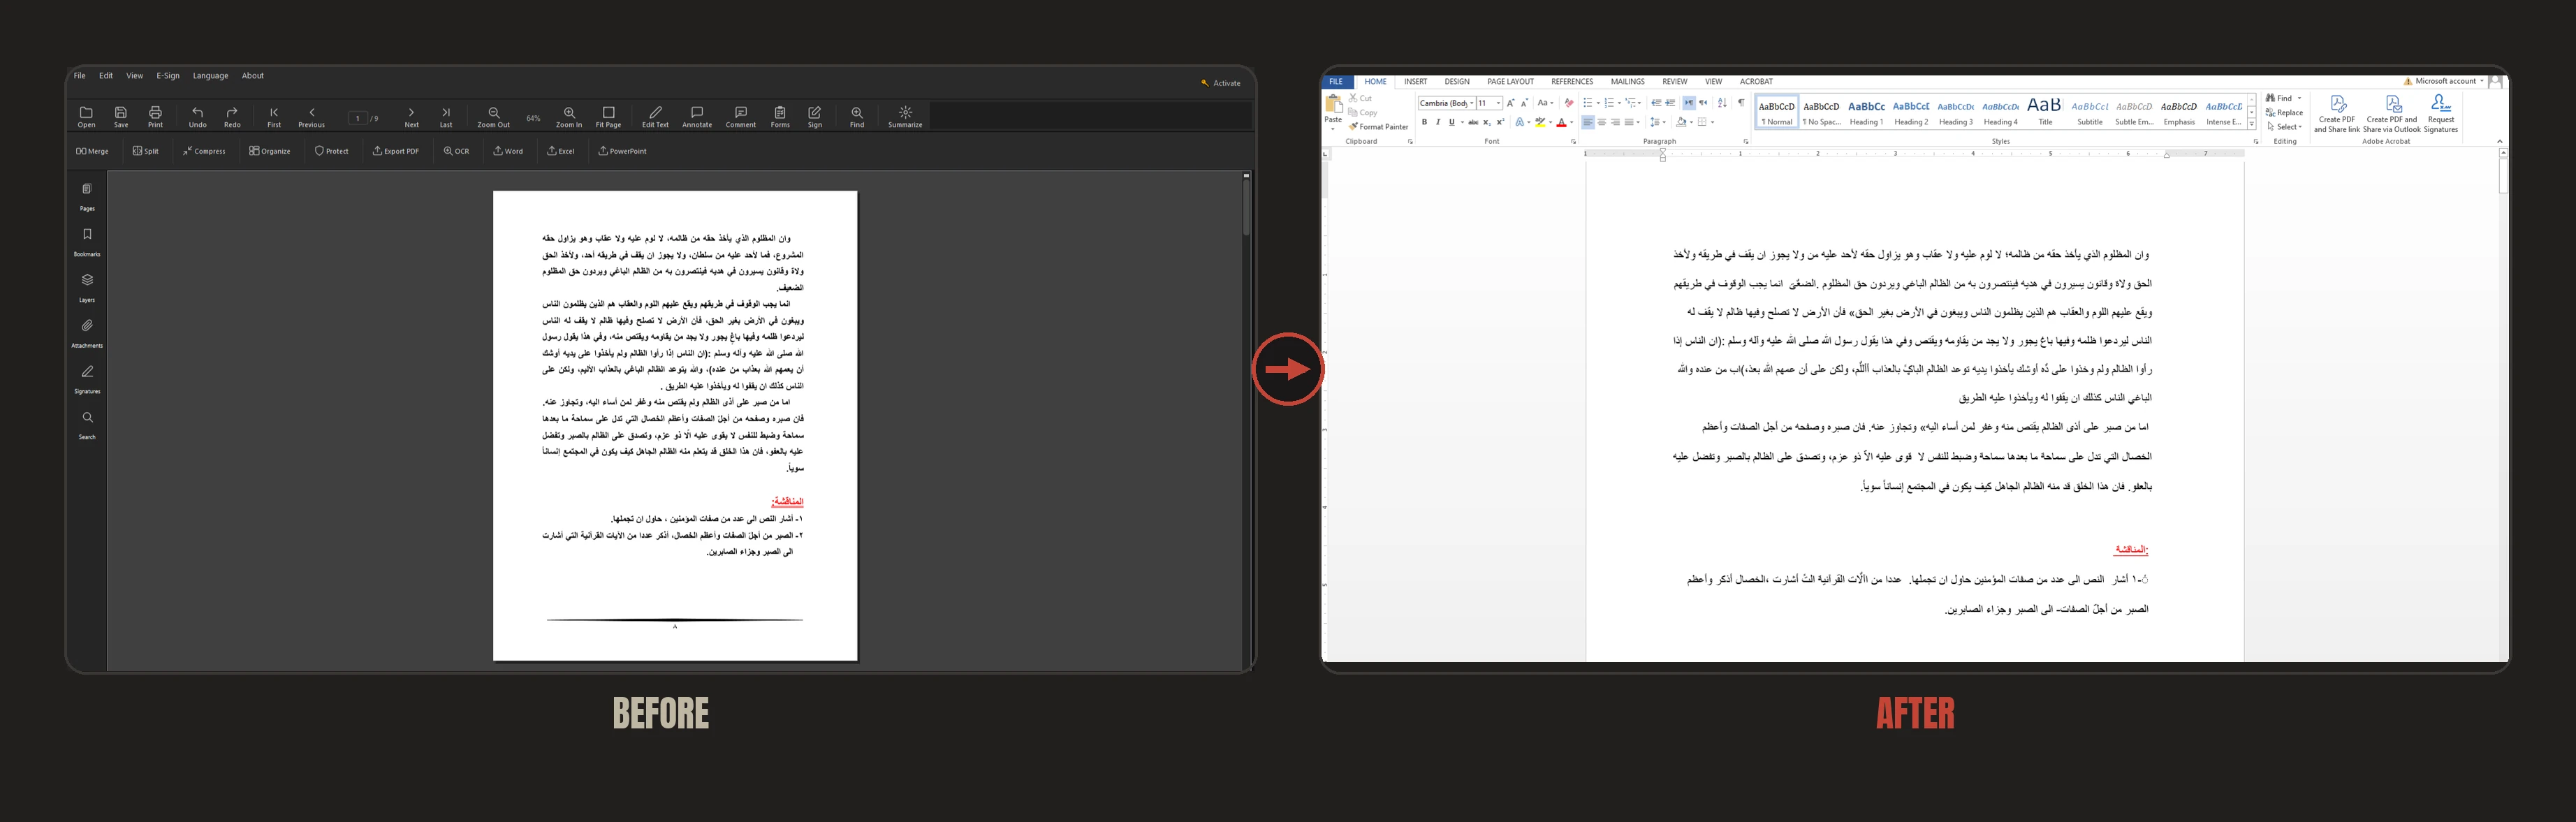This screenshot has height=822, width=2576.
Task: Open the Annotate tool
Action: coord(697,117)
